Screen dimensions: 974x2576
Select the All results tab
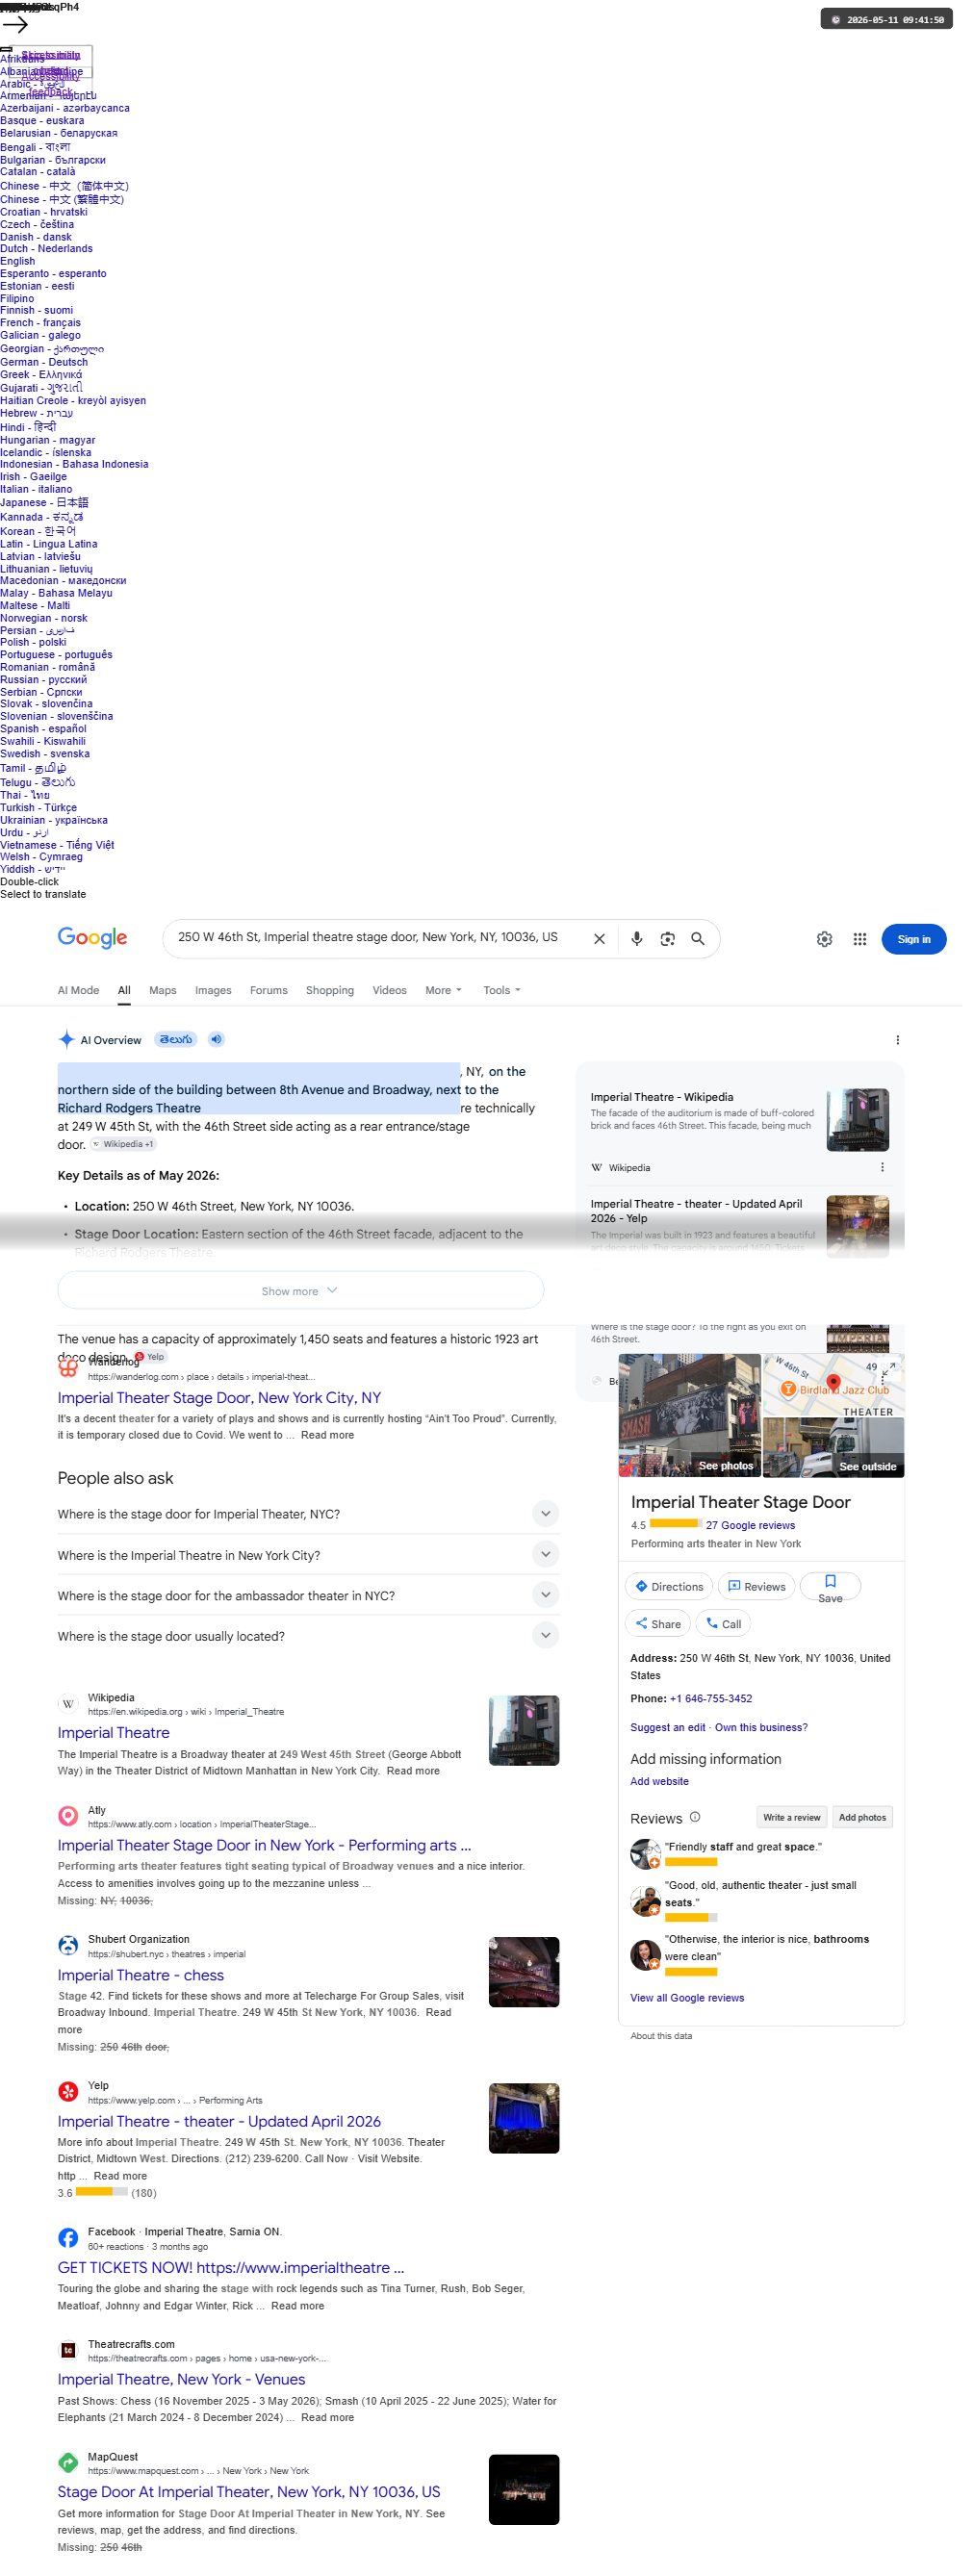[126, 1001]
